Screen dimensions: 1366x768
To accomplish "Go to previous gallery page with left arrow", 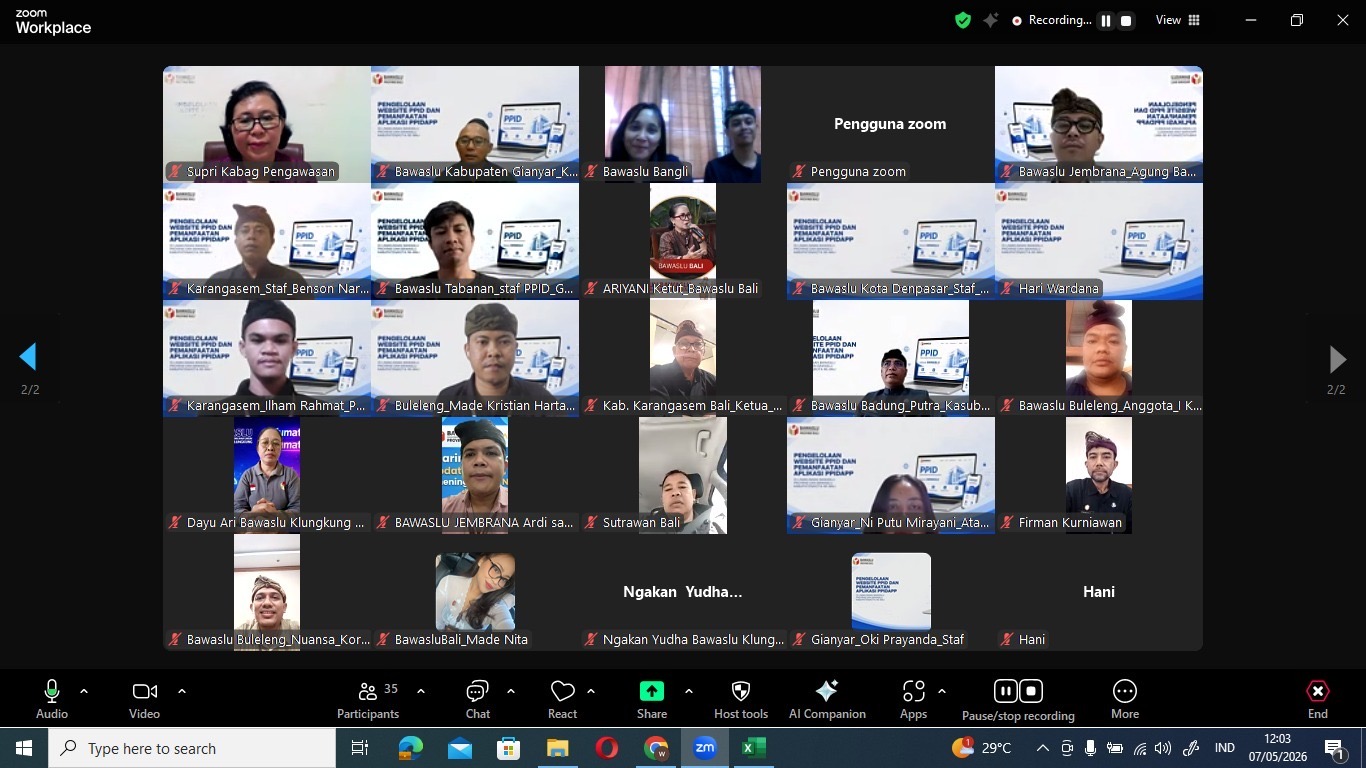I will point(28,357).
